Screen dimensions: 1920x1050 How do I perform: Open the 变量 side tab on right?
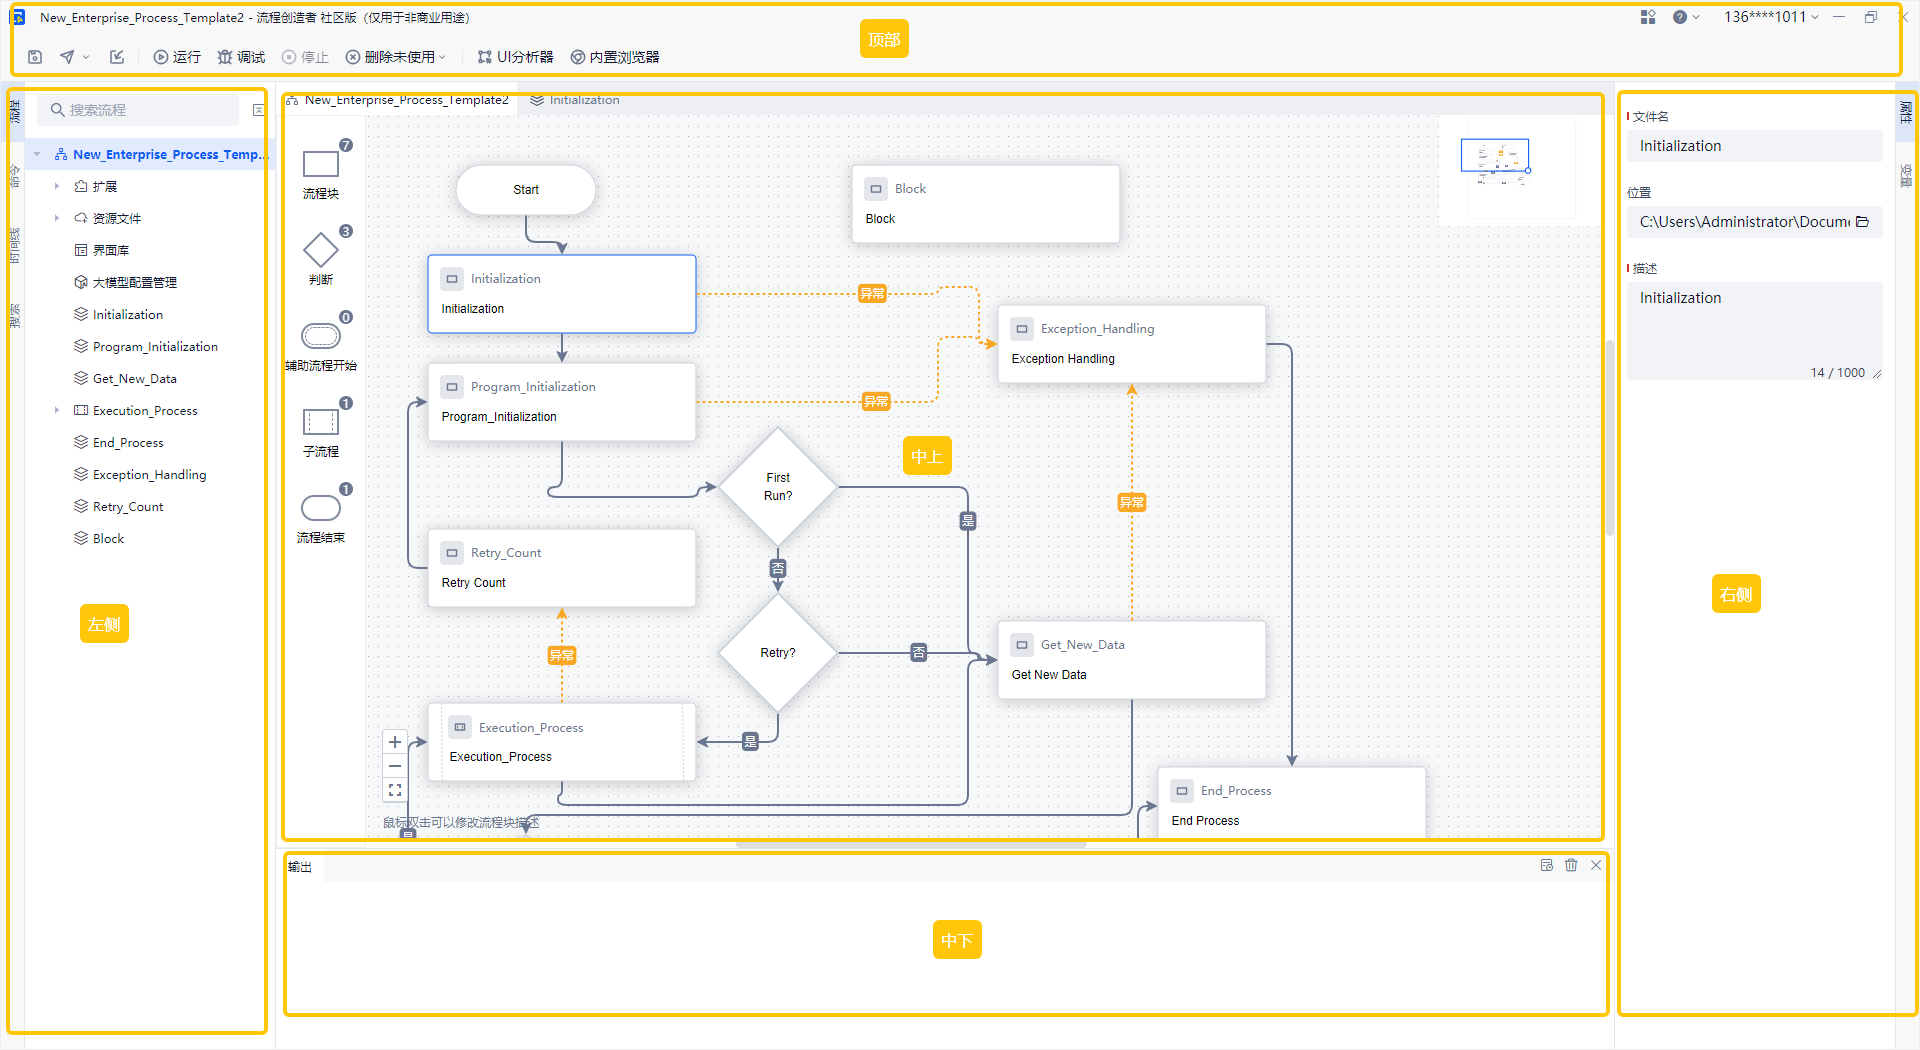[1906, 175]
